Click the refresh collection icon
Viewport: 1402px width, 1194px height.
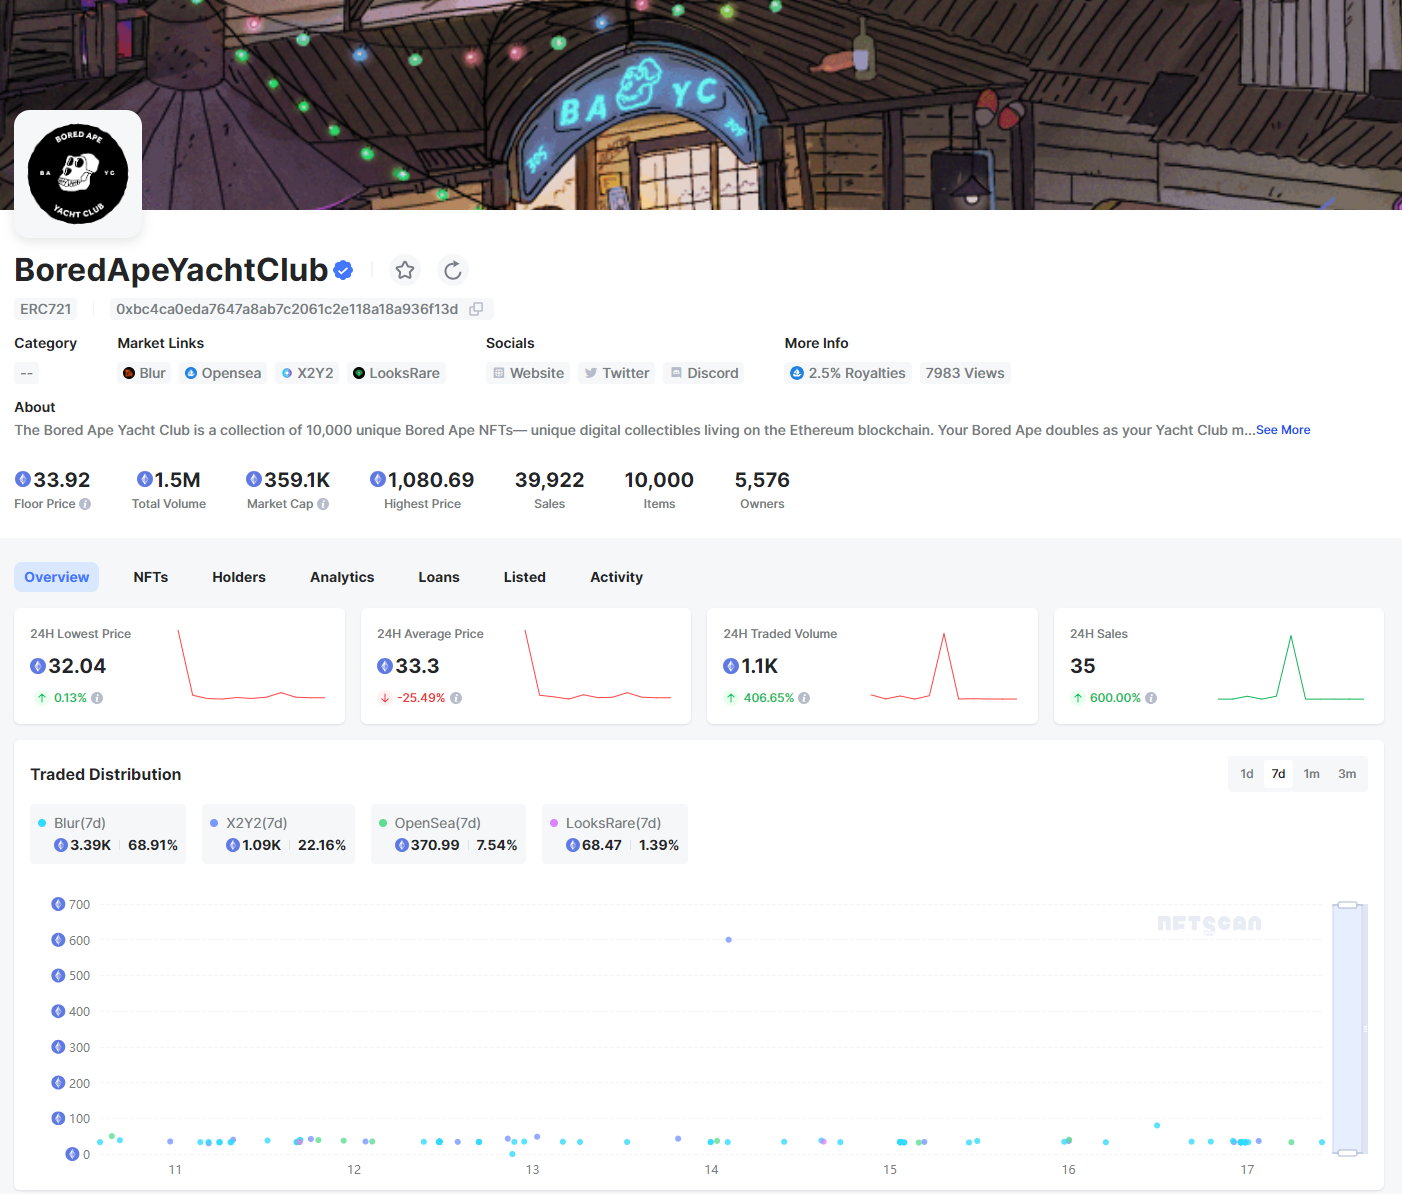click(x=453, y=270)
